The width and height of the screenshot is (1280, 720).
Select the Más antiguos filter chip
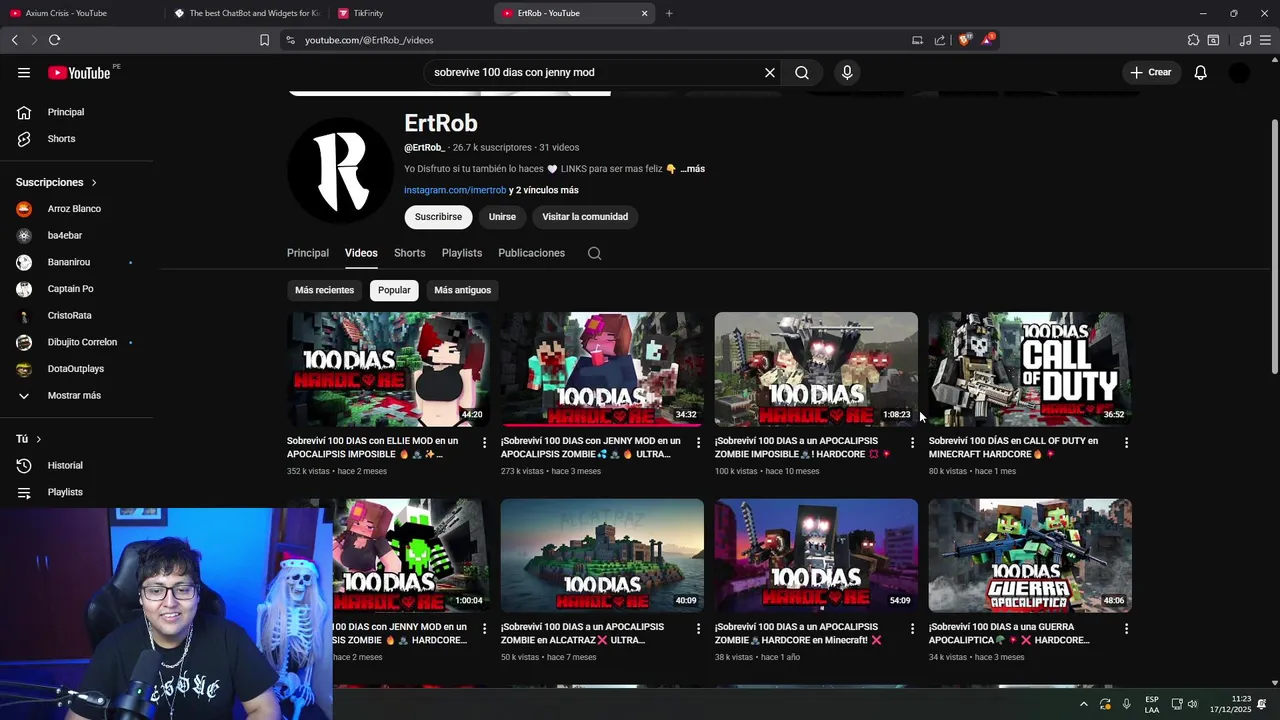[462, 290]
